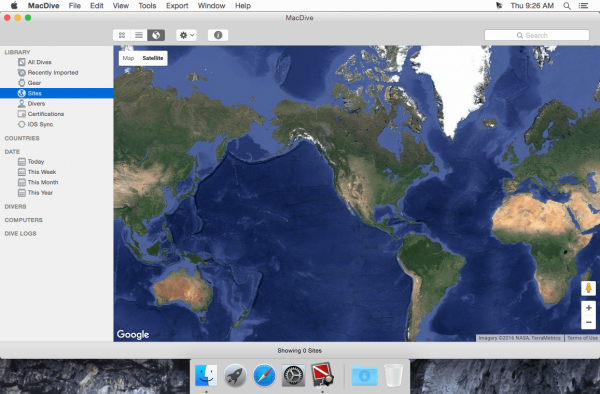Click the Google logo on map
The width and height of the screenshot is (600, 394).
pos(133,334)
